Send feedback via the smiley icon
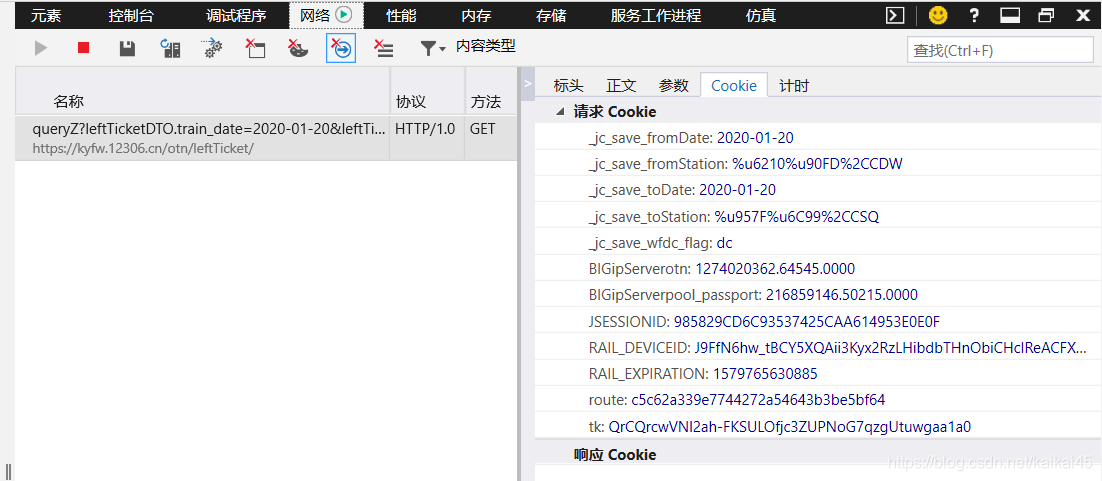This screenshot has width=1102, height=481. pyautogui.click(x=938, y=15)
